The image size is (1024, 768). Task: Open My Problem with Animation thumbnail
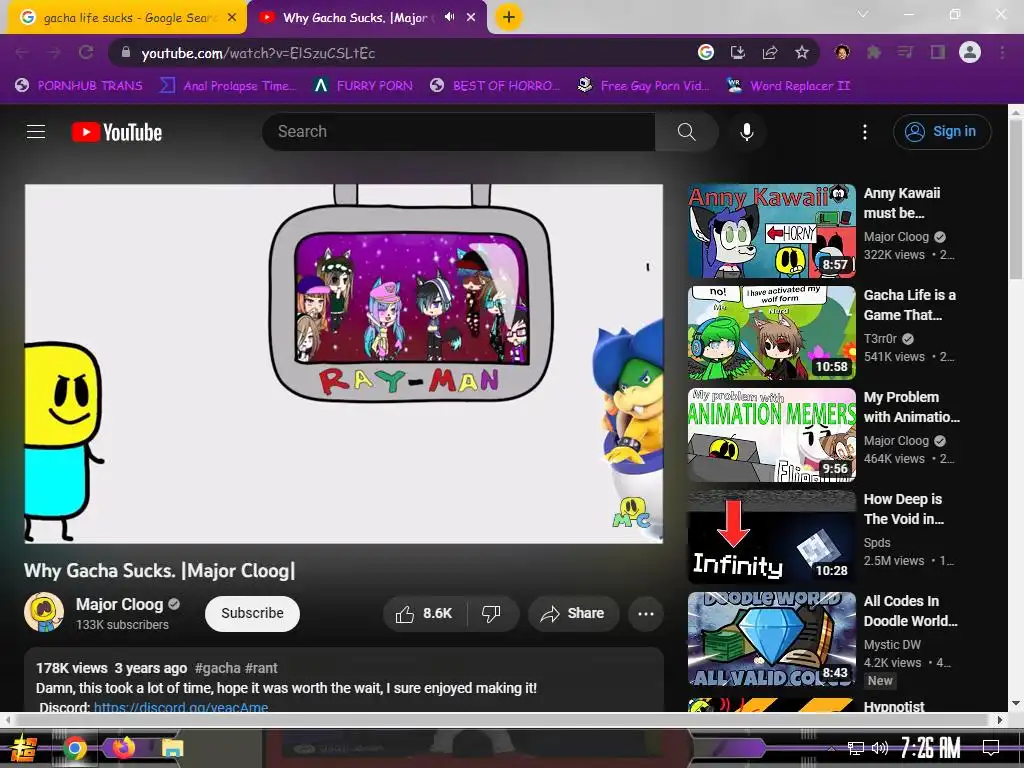(x=771, y=435)
